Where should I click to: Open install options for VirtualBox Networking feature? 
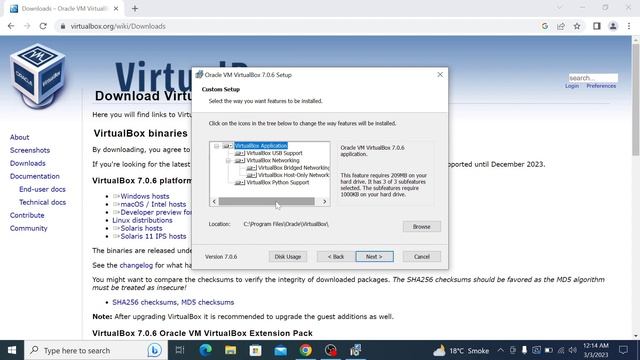[240, 160]
